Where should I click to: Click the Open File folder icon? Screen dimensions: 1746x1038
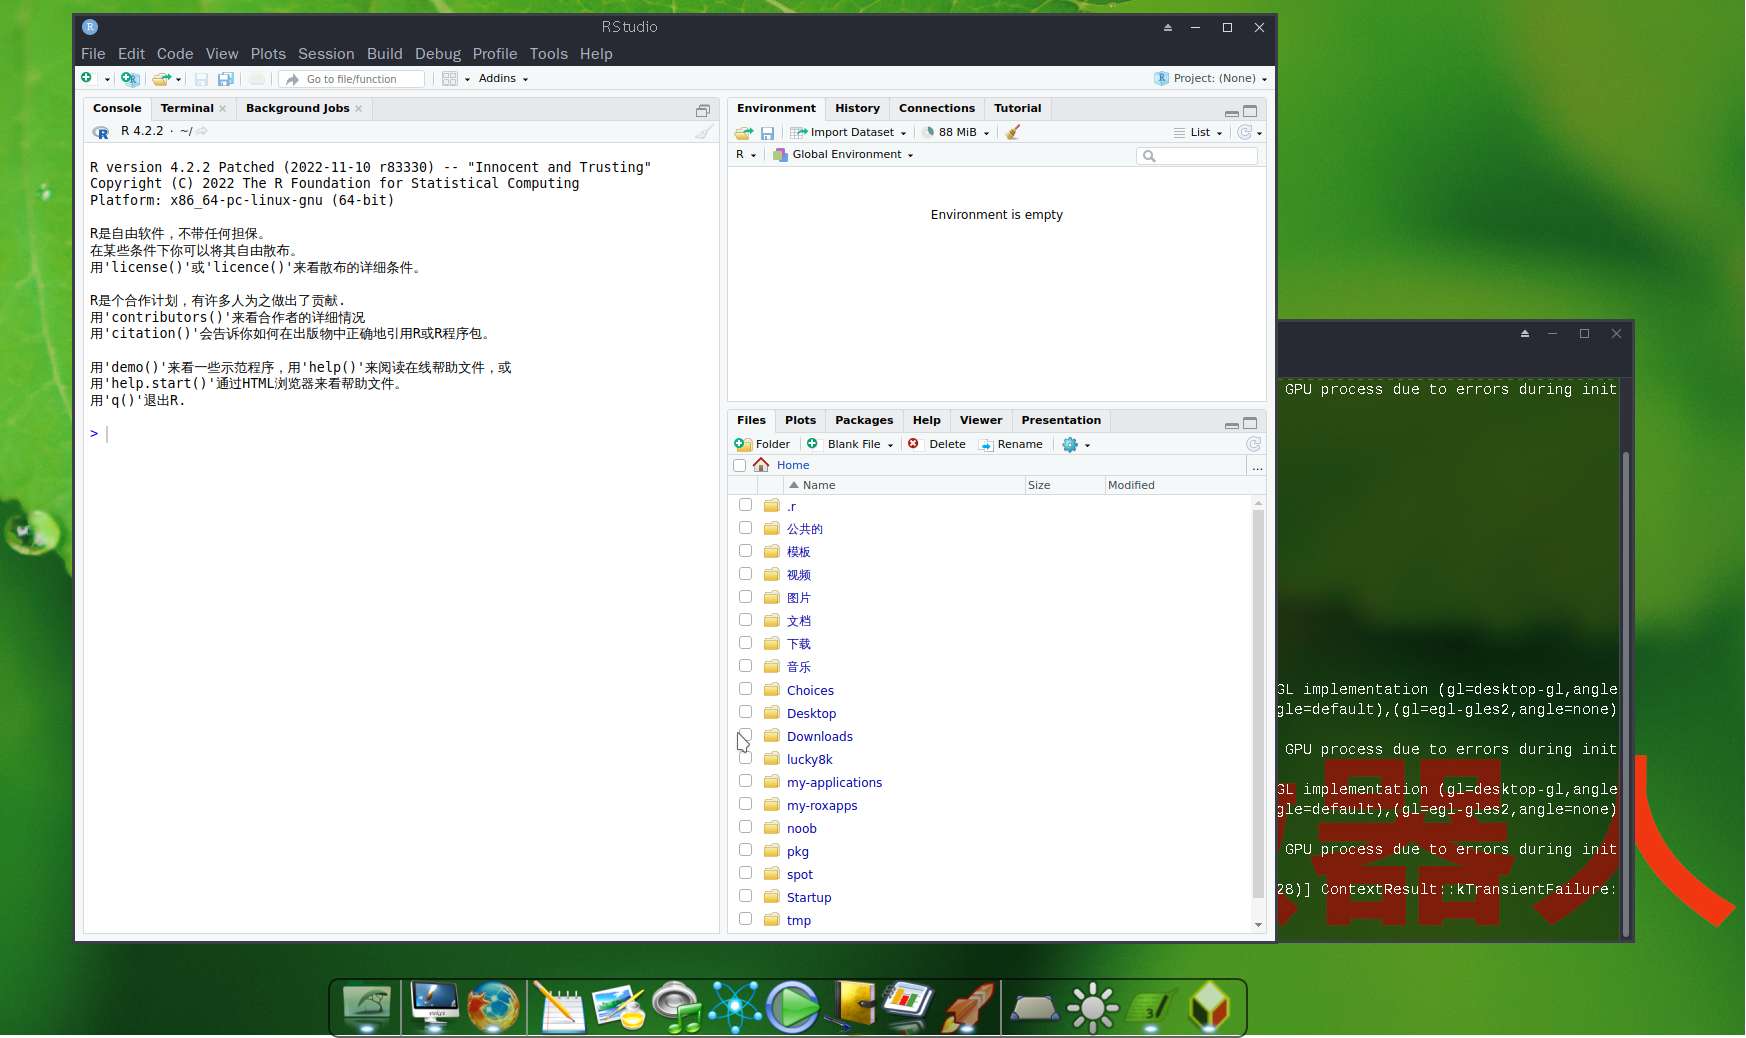(x=162, y=78)
